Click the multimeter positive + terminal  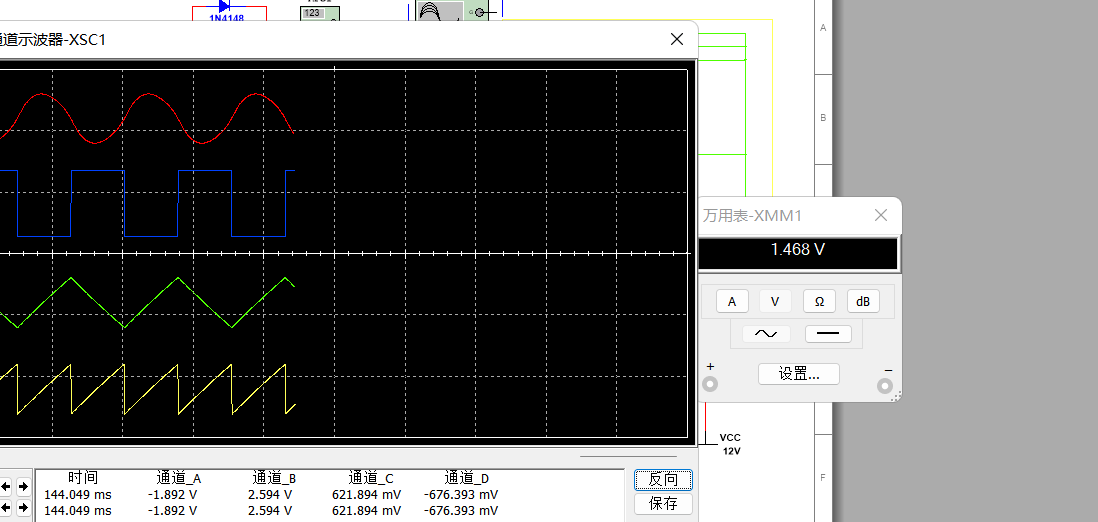(711, 384)
